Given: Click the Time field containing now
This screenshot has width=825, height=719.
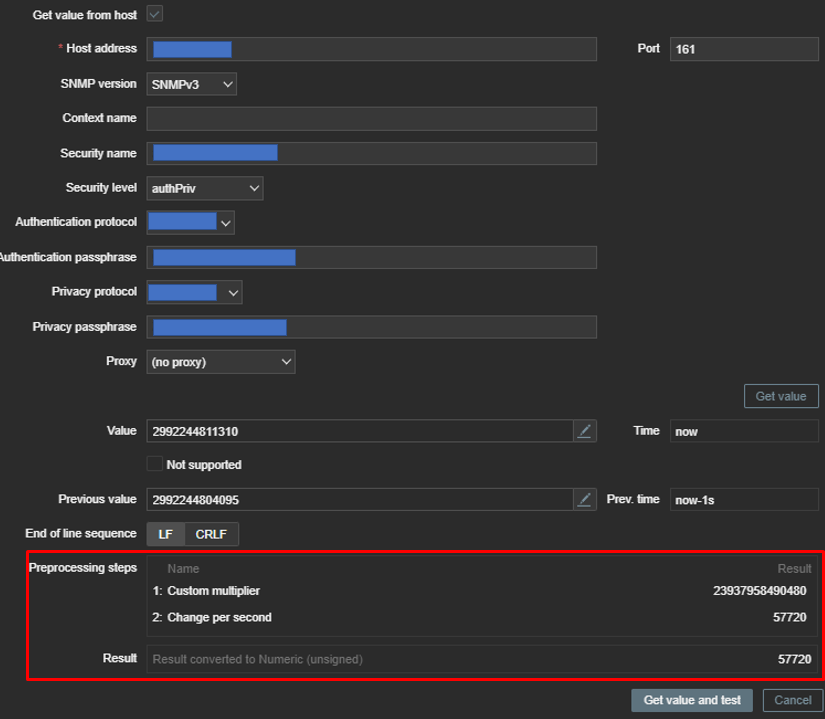Looking at the screenshot, I should click(744, 431).
